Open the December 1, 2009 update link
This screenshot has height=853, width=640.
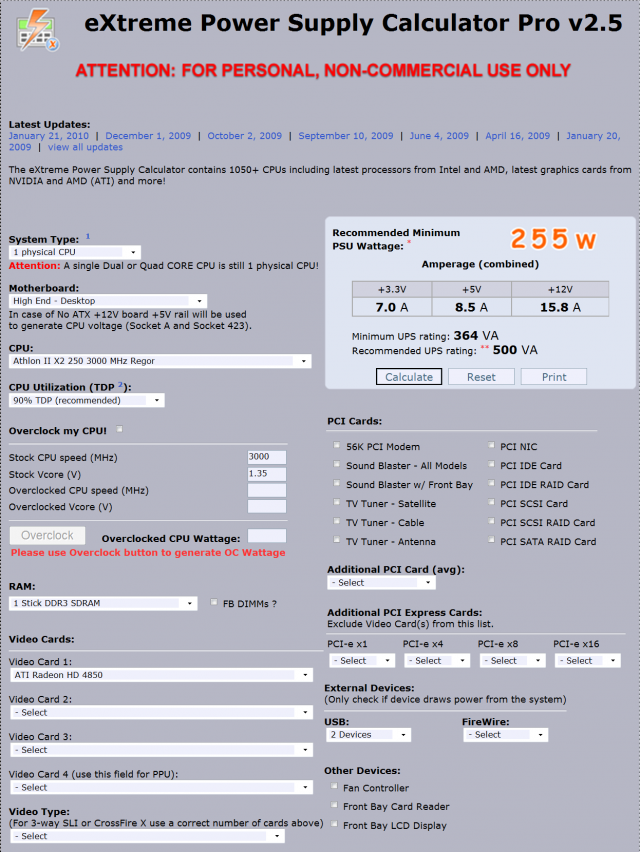148,136
